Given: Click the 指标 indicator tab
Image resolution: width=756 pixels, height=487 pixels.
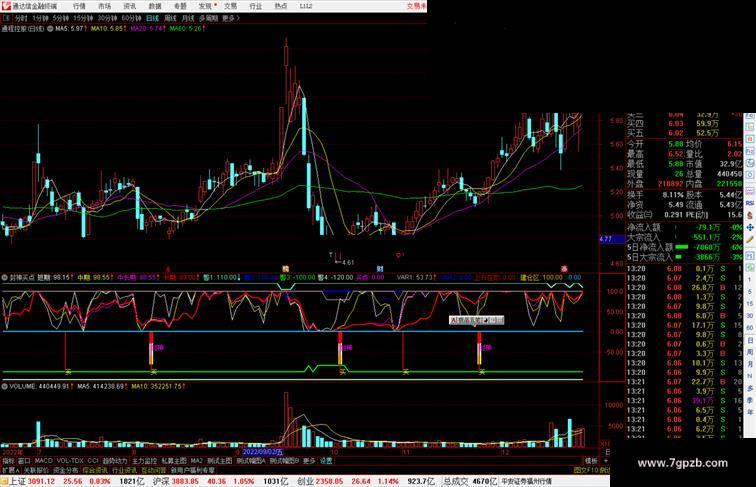Looking at the screenshot, I should pyautogui.click(x=9, y=461).
